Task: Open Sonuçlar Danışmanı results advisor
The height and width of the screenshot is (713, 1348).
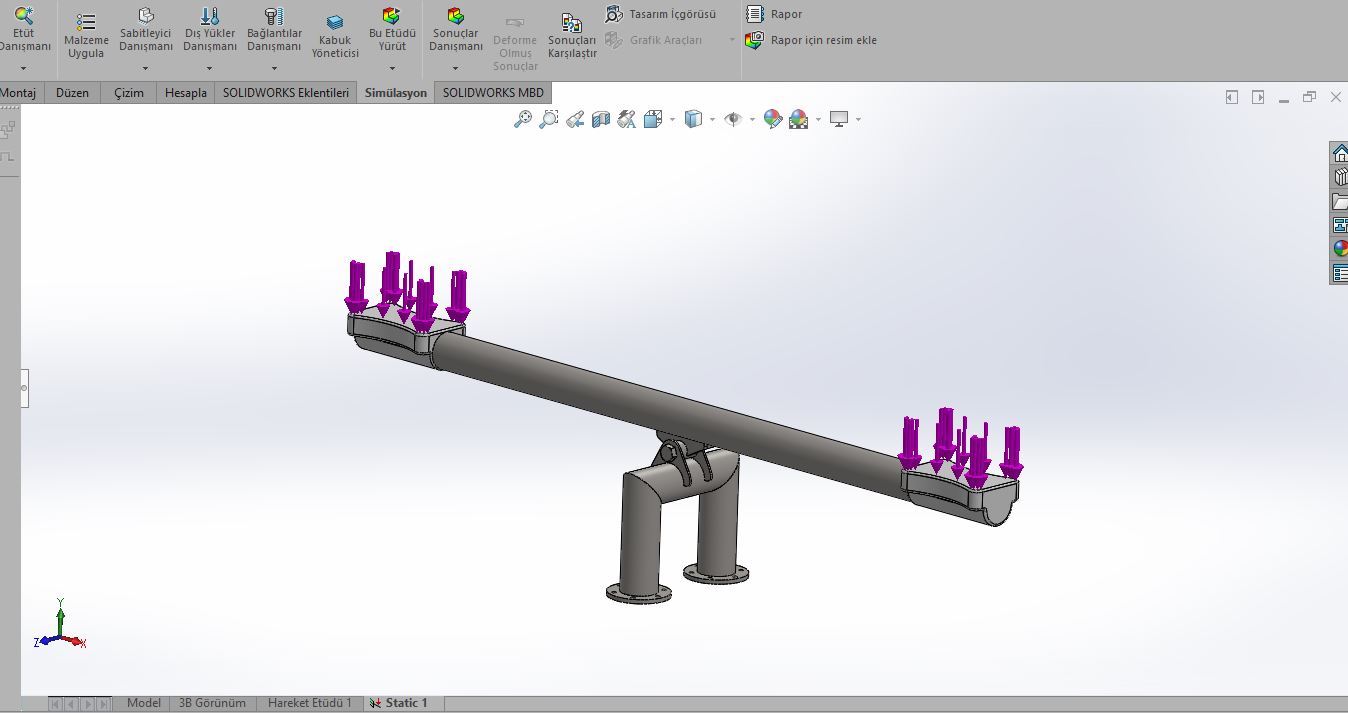Action: pos(456,30)
